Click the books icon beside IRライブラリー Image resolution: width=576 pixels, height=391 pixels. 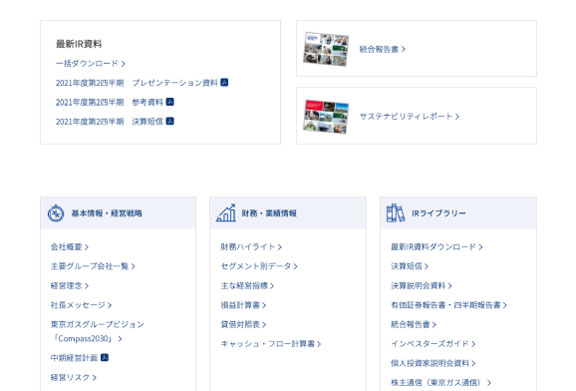396,213
